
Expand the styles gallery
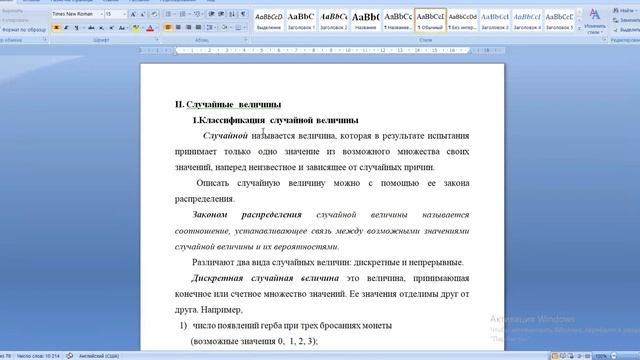(x=579, y=29)
